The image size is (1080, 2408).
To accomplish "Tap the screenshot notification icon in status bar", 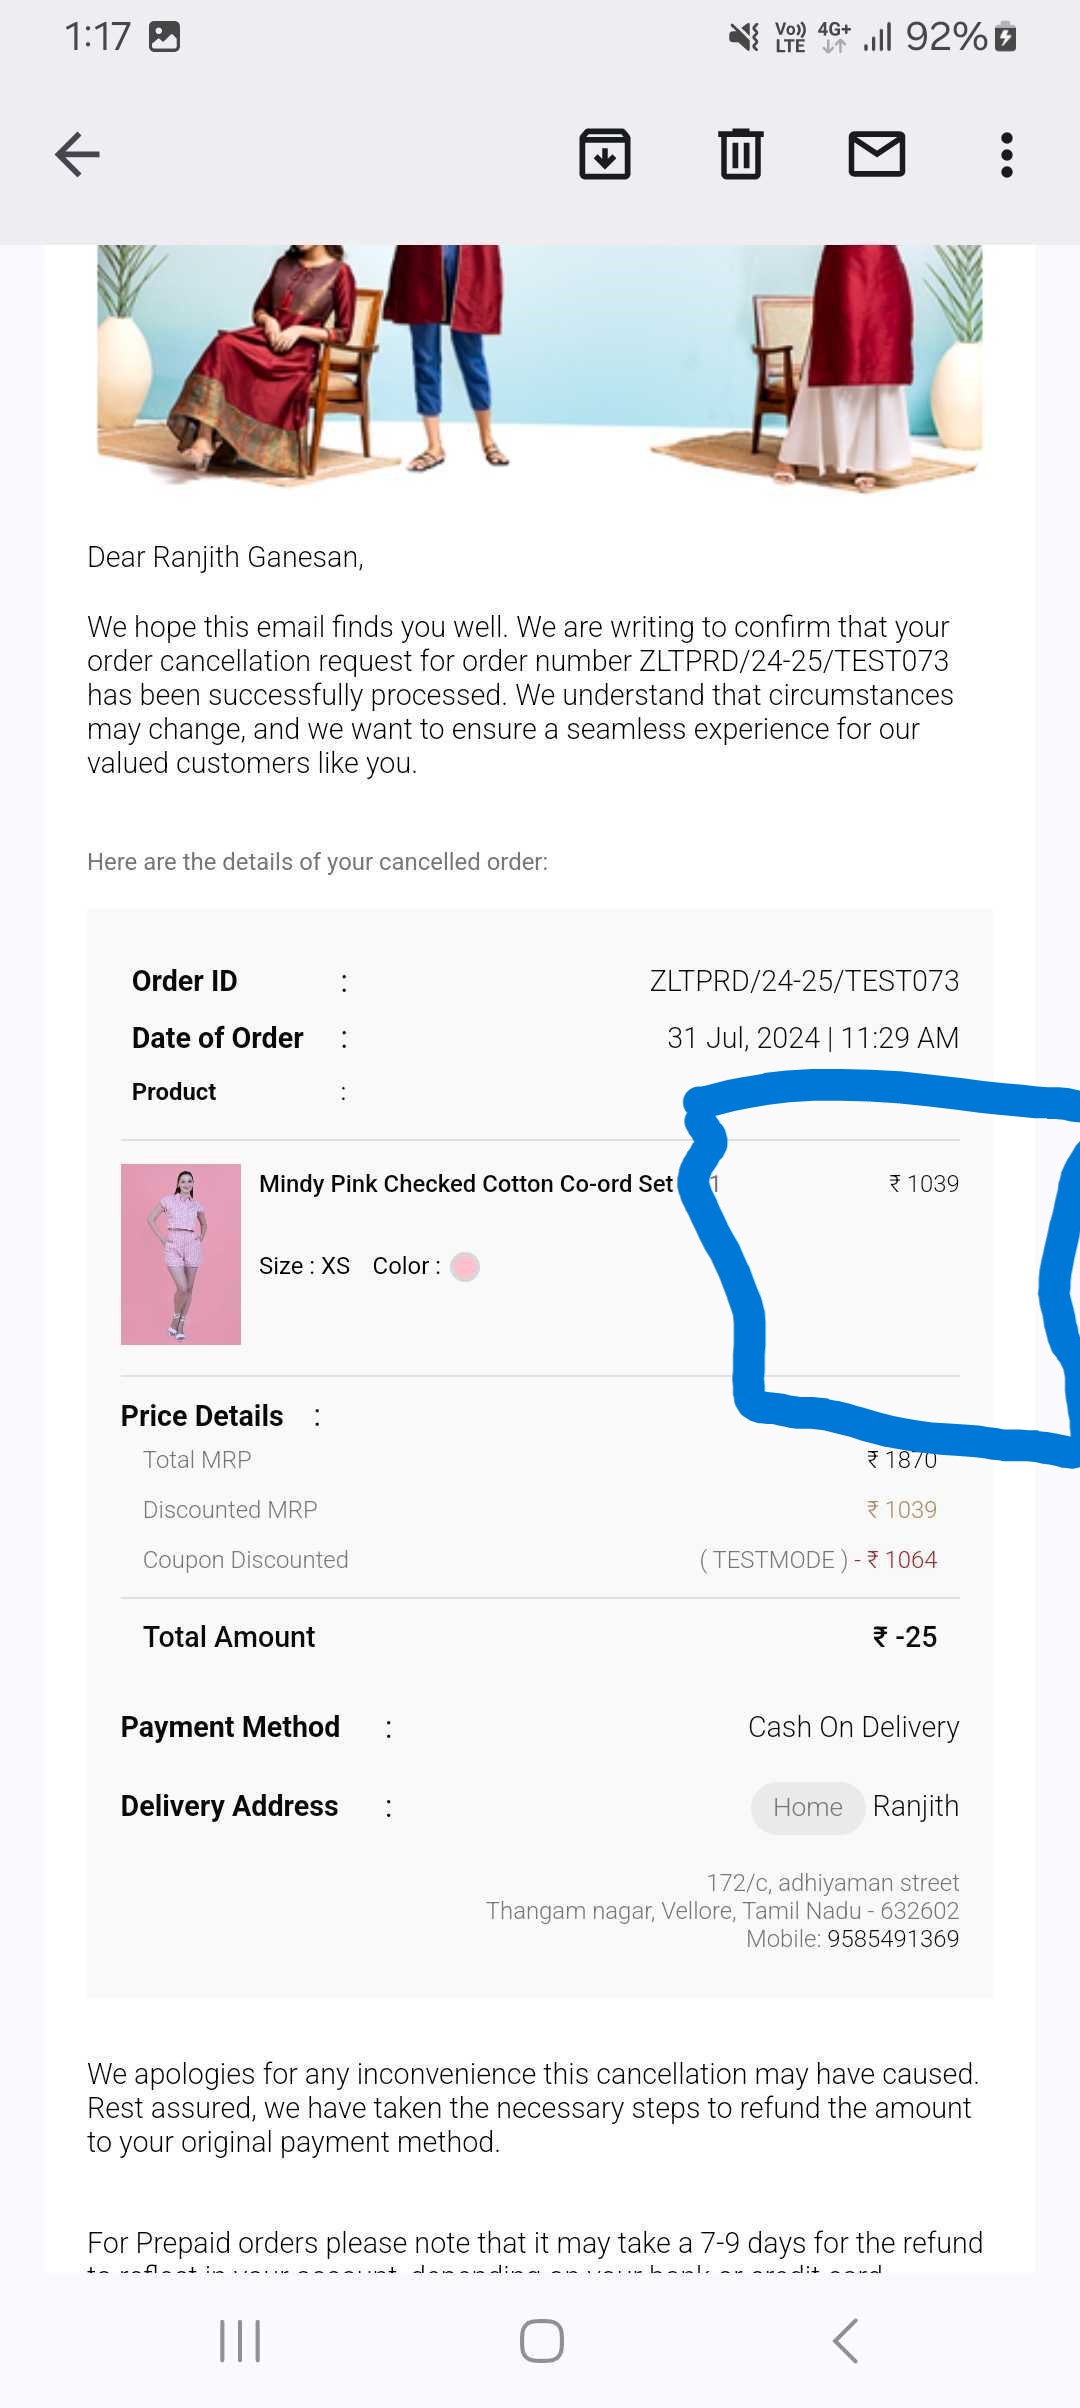I will [x=164, y=37].
